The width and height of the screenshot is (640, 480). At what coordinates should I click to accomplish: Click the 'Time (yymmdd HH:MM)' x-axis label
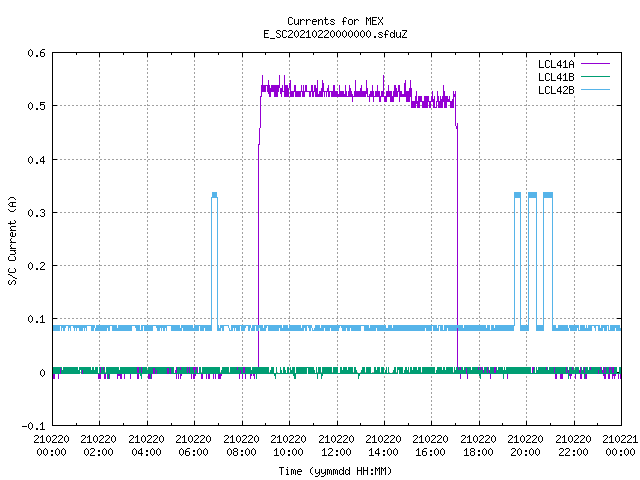tap(335, 471)
